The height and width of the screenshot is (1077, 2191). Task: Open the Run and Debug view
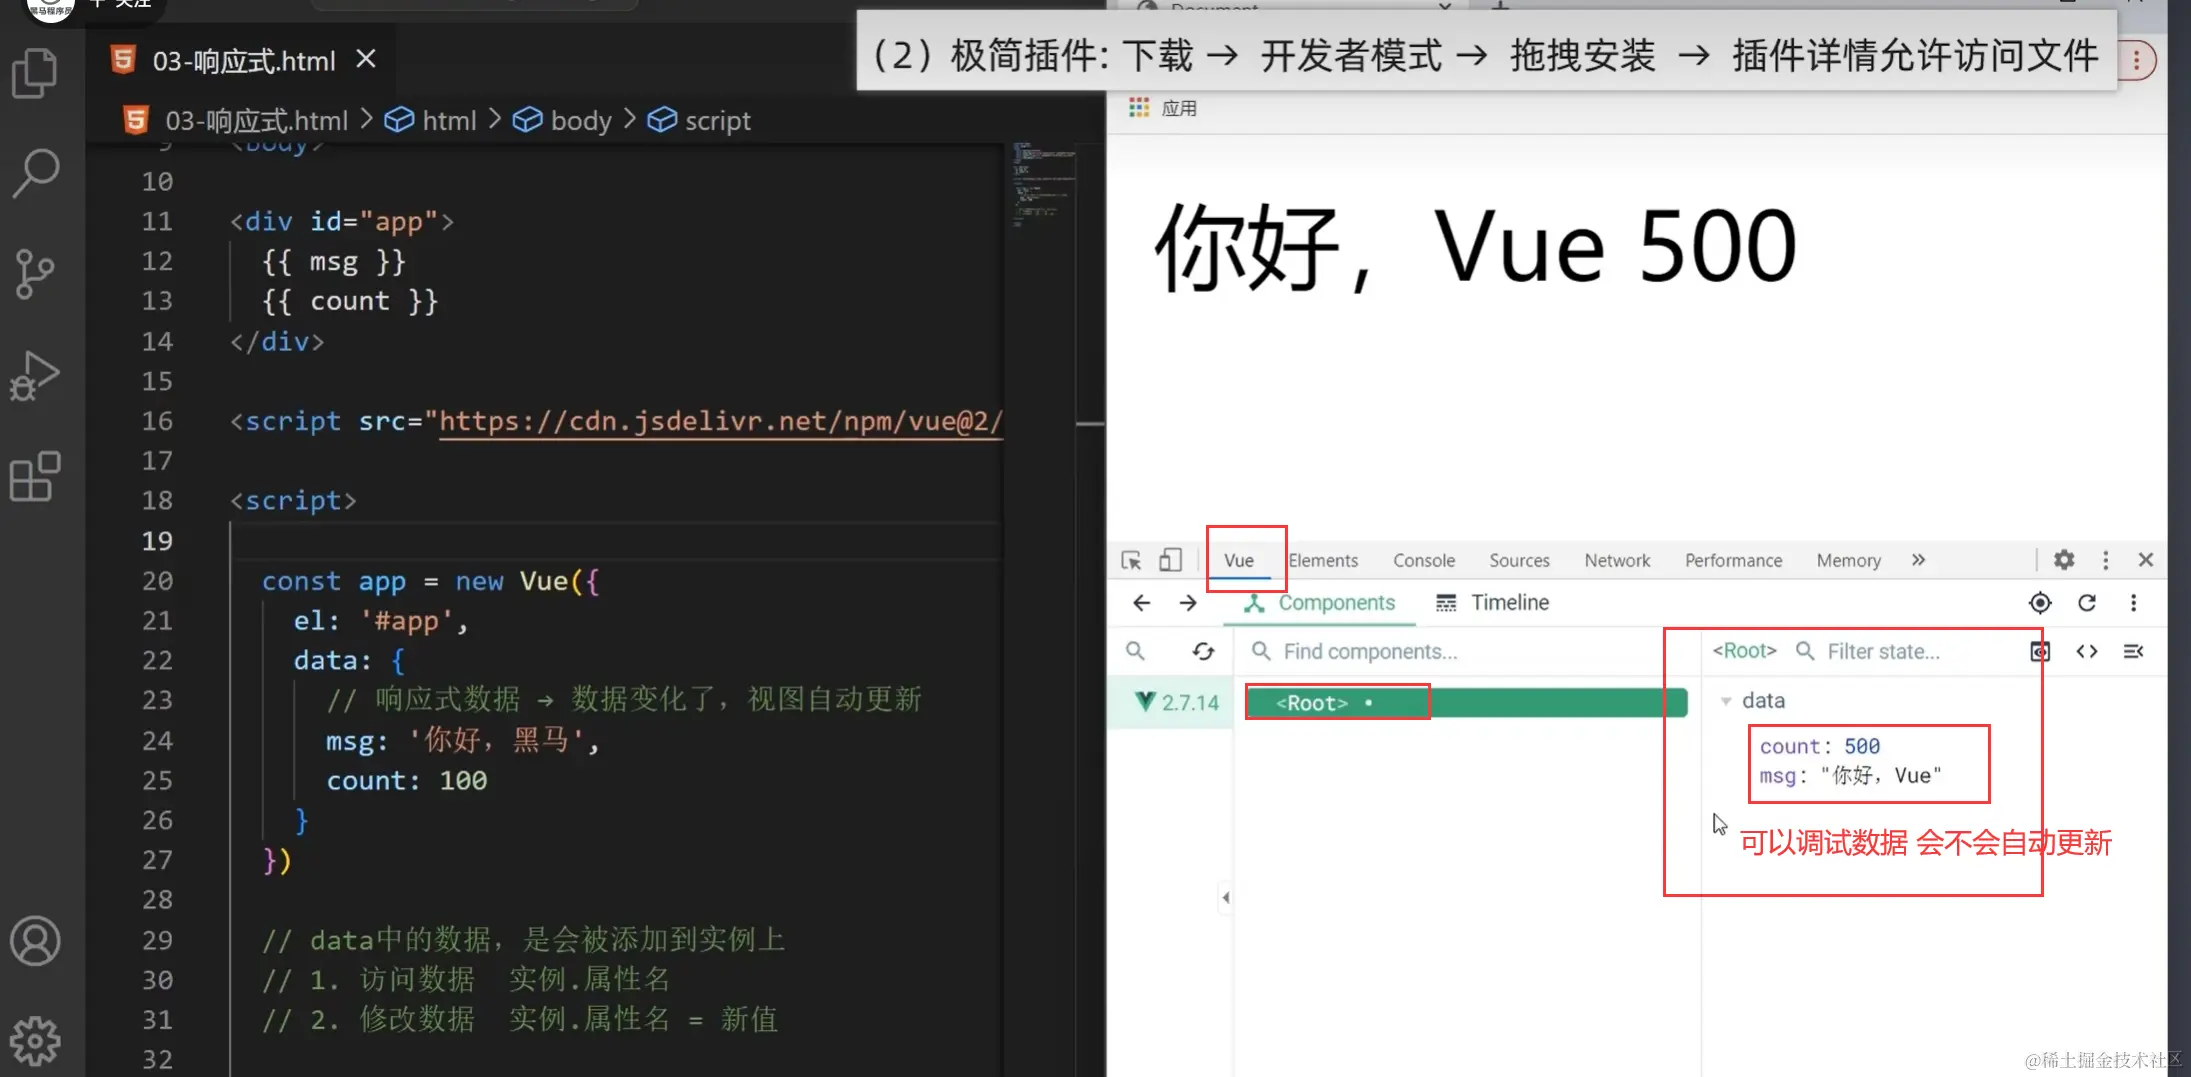point(35,376)
